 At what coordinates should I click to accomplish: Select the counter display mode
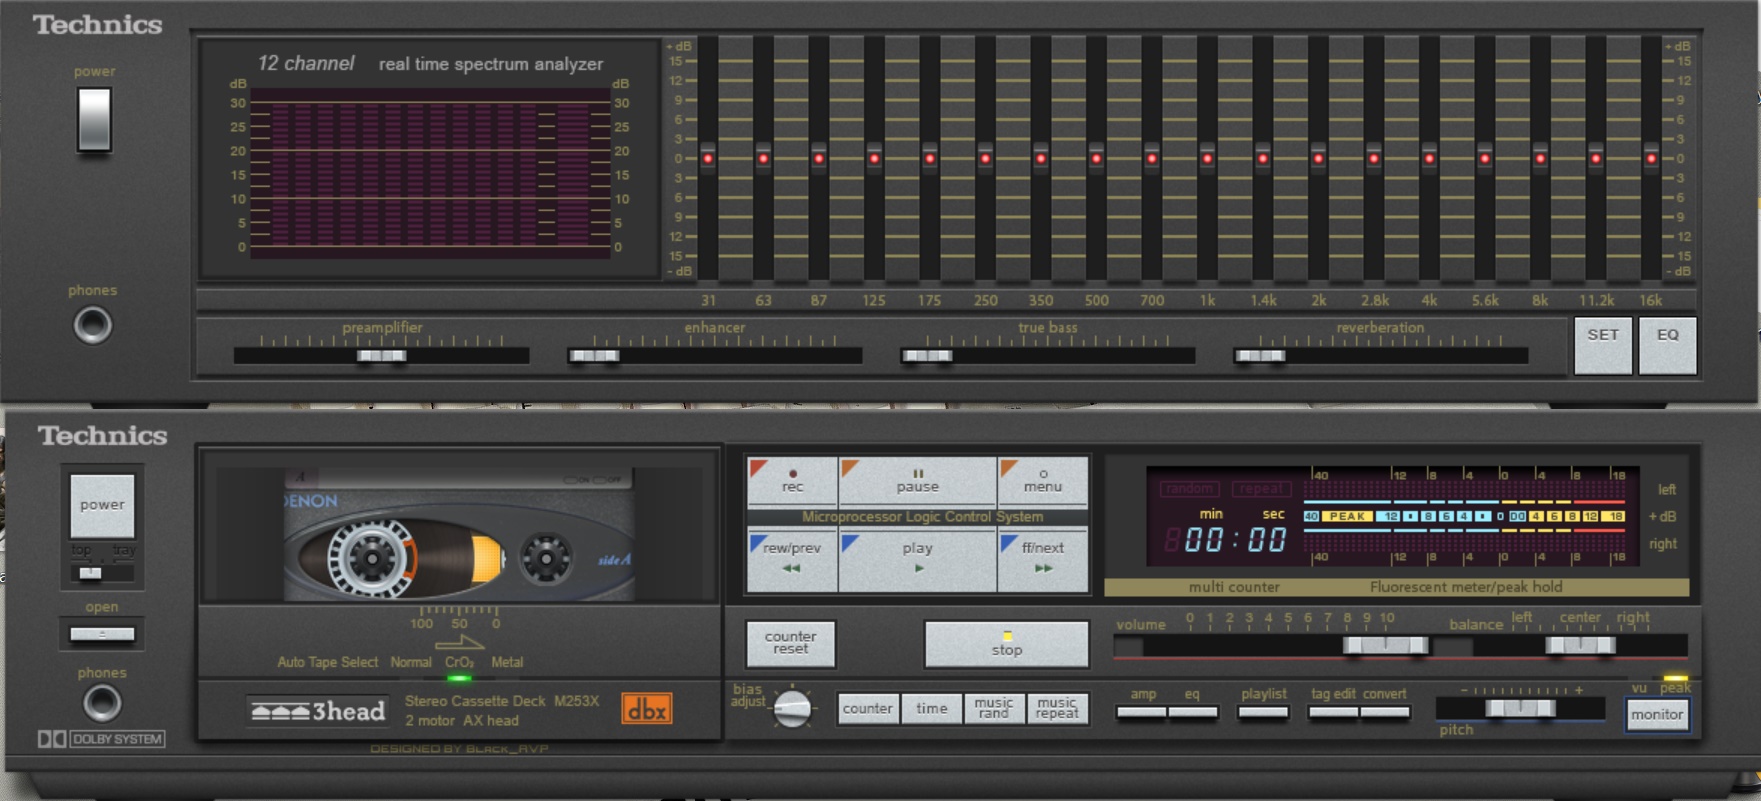pos(867,709)
